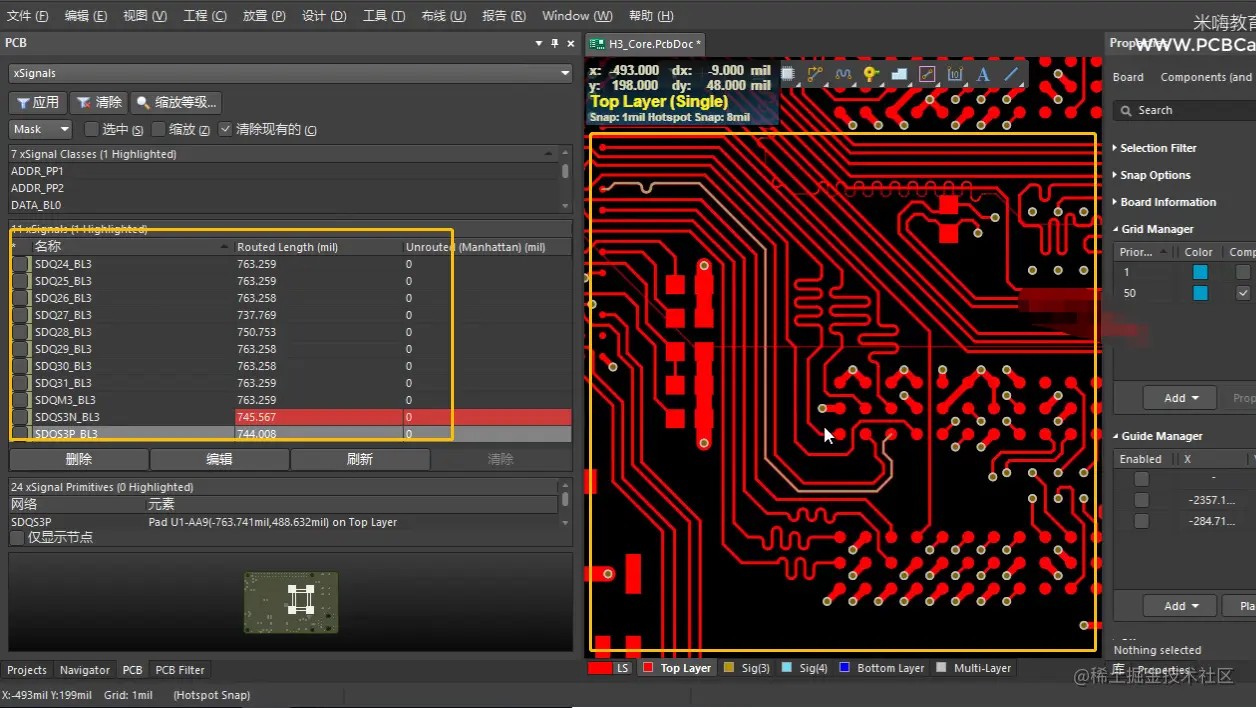This screenshot has width=1256, height=708.
Task: Click the 刷新 refresh button
Action: click(x=360, y=459)
